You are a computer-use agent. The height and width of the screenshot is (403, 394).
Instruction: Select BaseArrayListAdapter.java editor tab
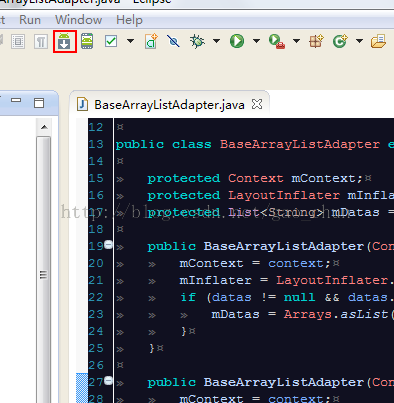pos(169,105)
